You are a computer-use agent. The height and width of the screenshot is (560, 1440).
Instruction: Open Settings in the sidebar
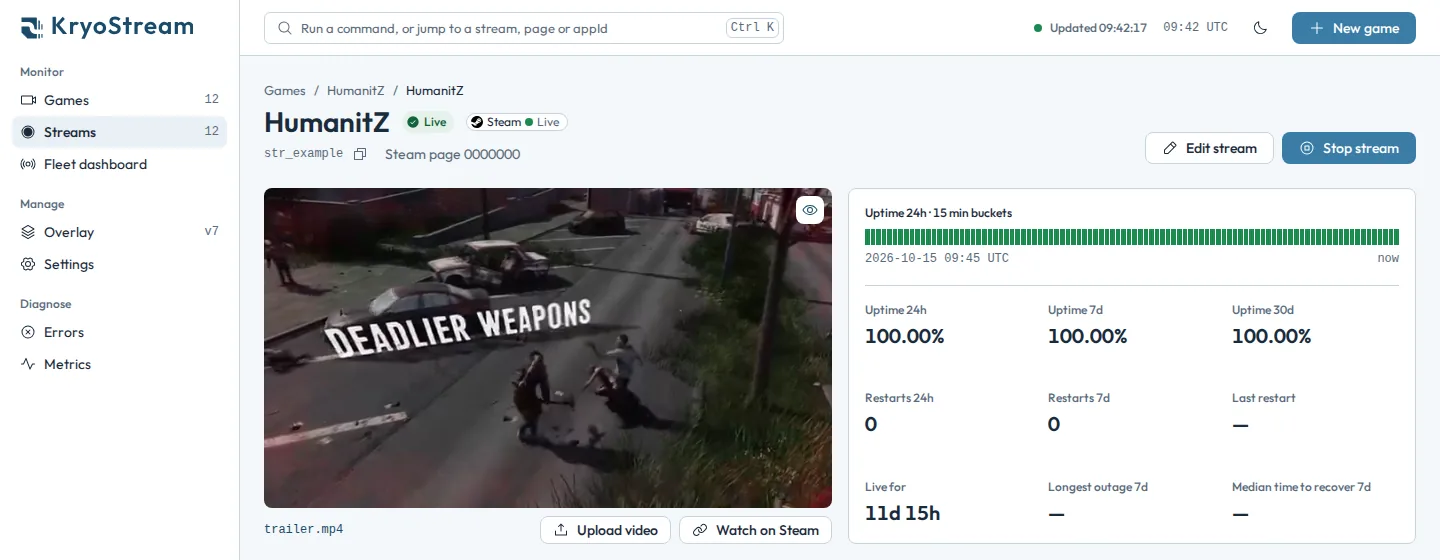119,264
